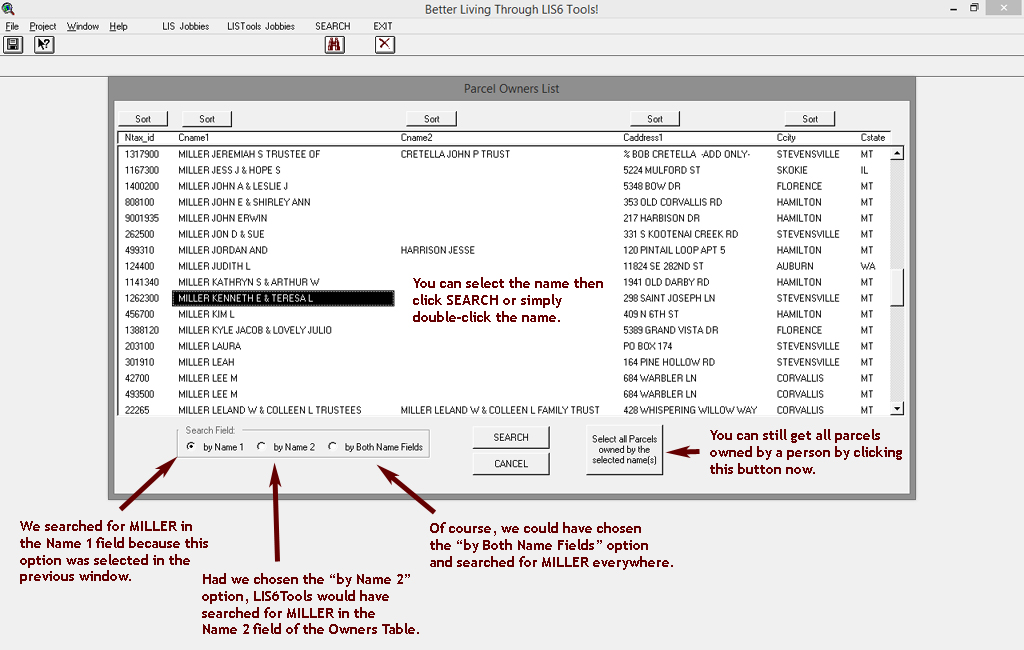Click Select all Parcels owned by selected name(s)

pos(624,449)
